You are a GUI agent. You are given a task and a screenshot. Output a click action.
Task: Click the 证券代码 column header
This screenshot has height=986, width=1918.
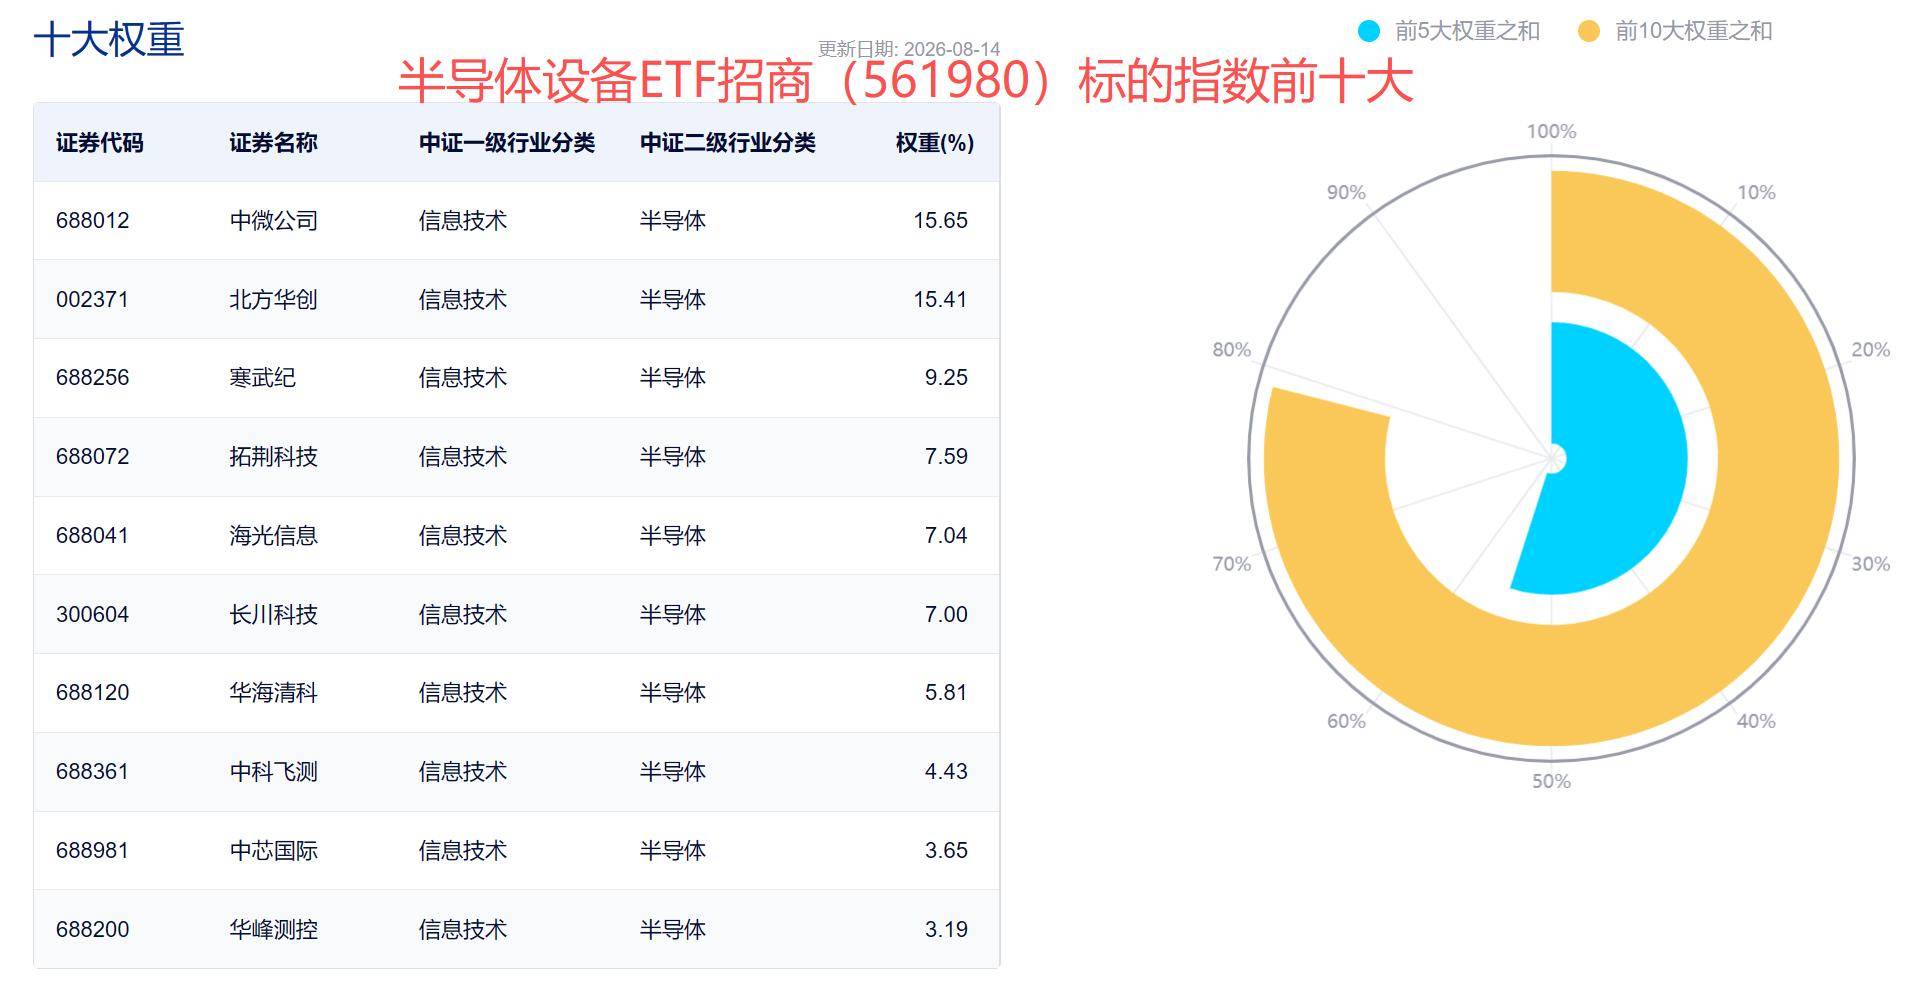coord(100,143)
